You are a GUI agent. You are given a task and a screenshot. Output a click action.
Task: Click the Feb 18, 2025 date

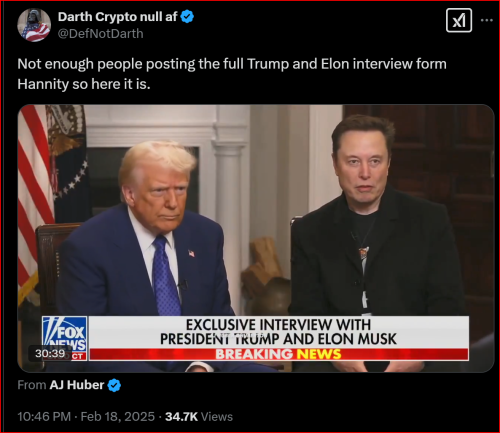click(118, 417)
